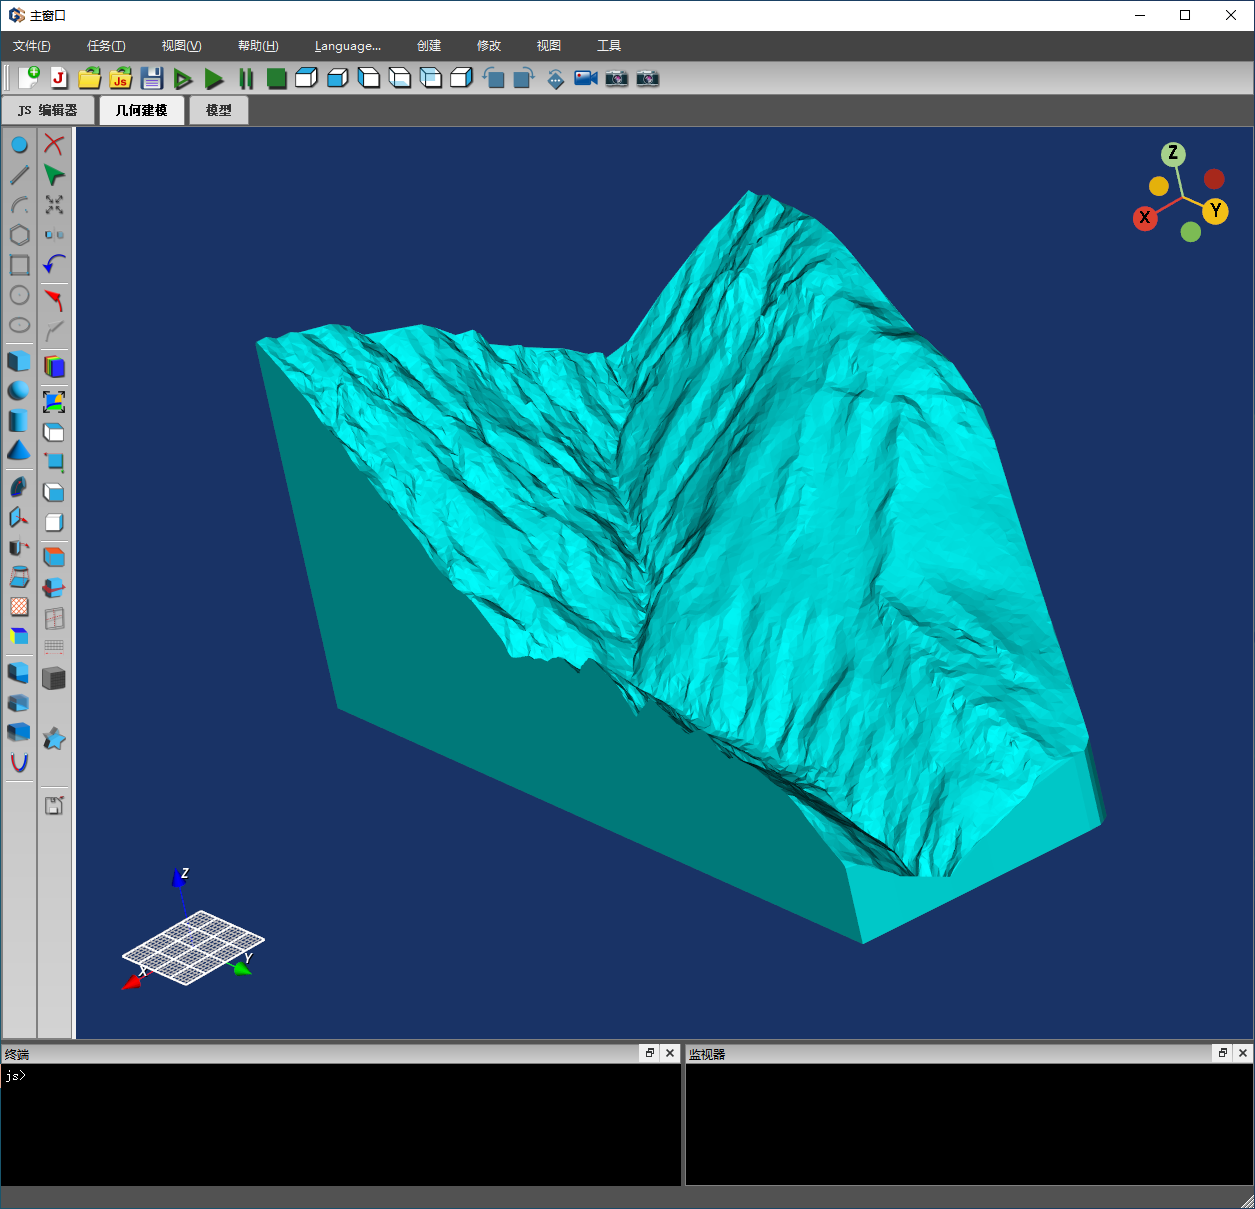
Task: Click the blue video camera record icon
Action: click(586, 79)
